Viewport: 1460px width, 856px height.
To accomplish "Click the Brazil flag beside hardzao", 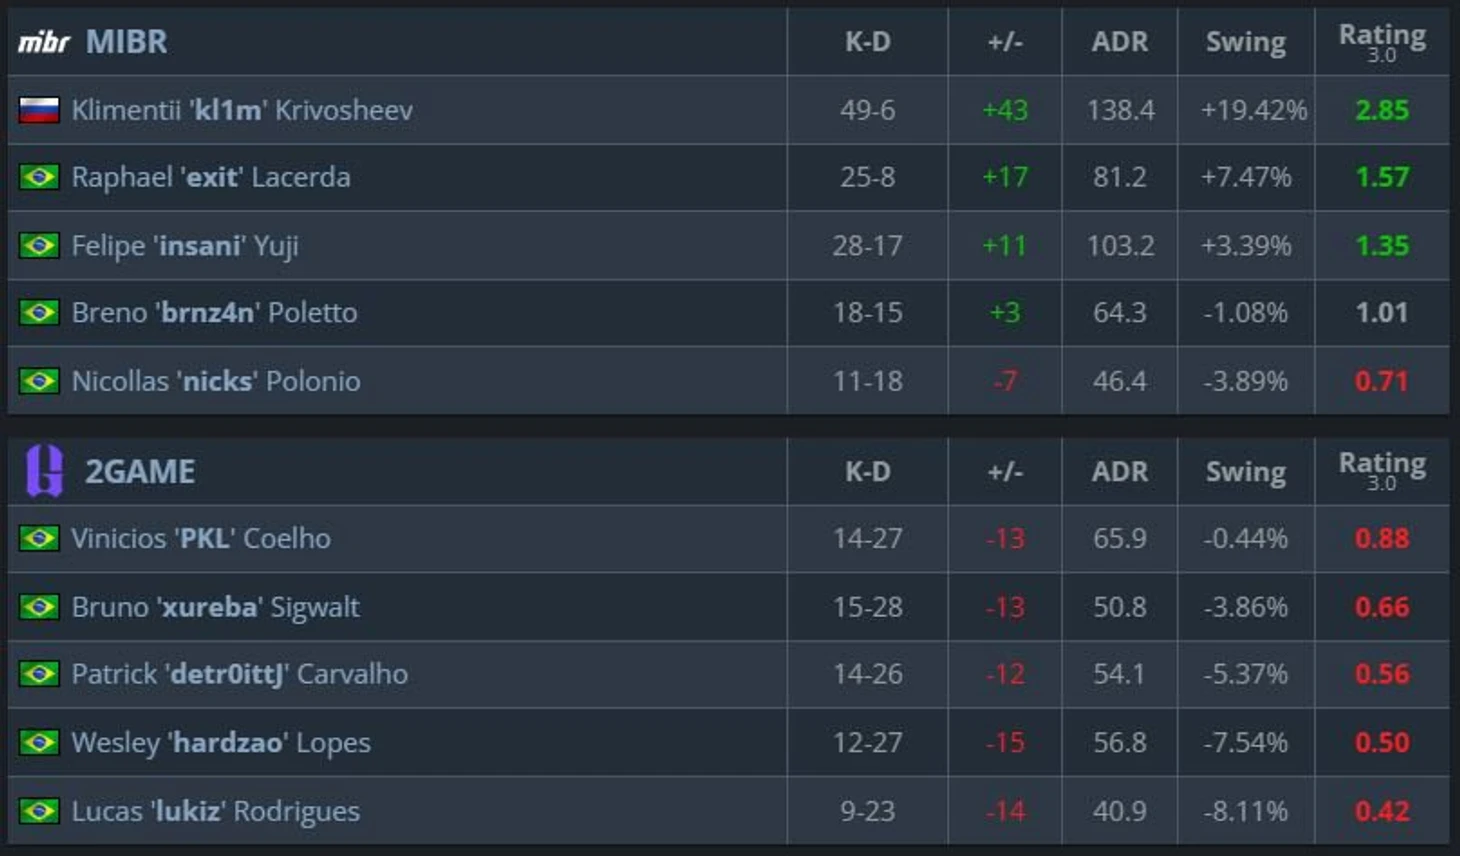I will tap(39, 742).
